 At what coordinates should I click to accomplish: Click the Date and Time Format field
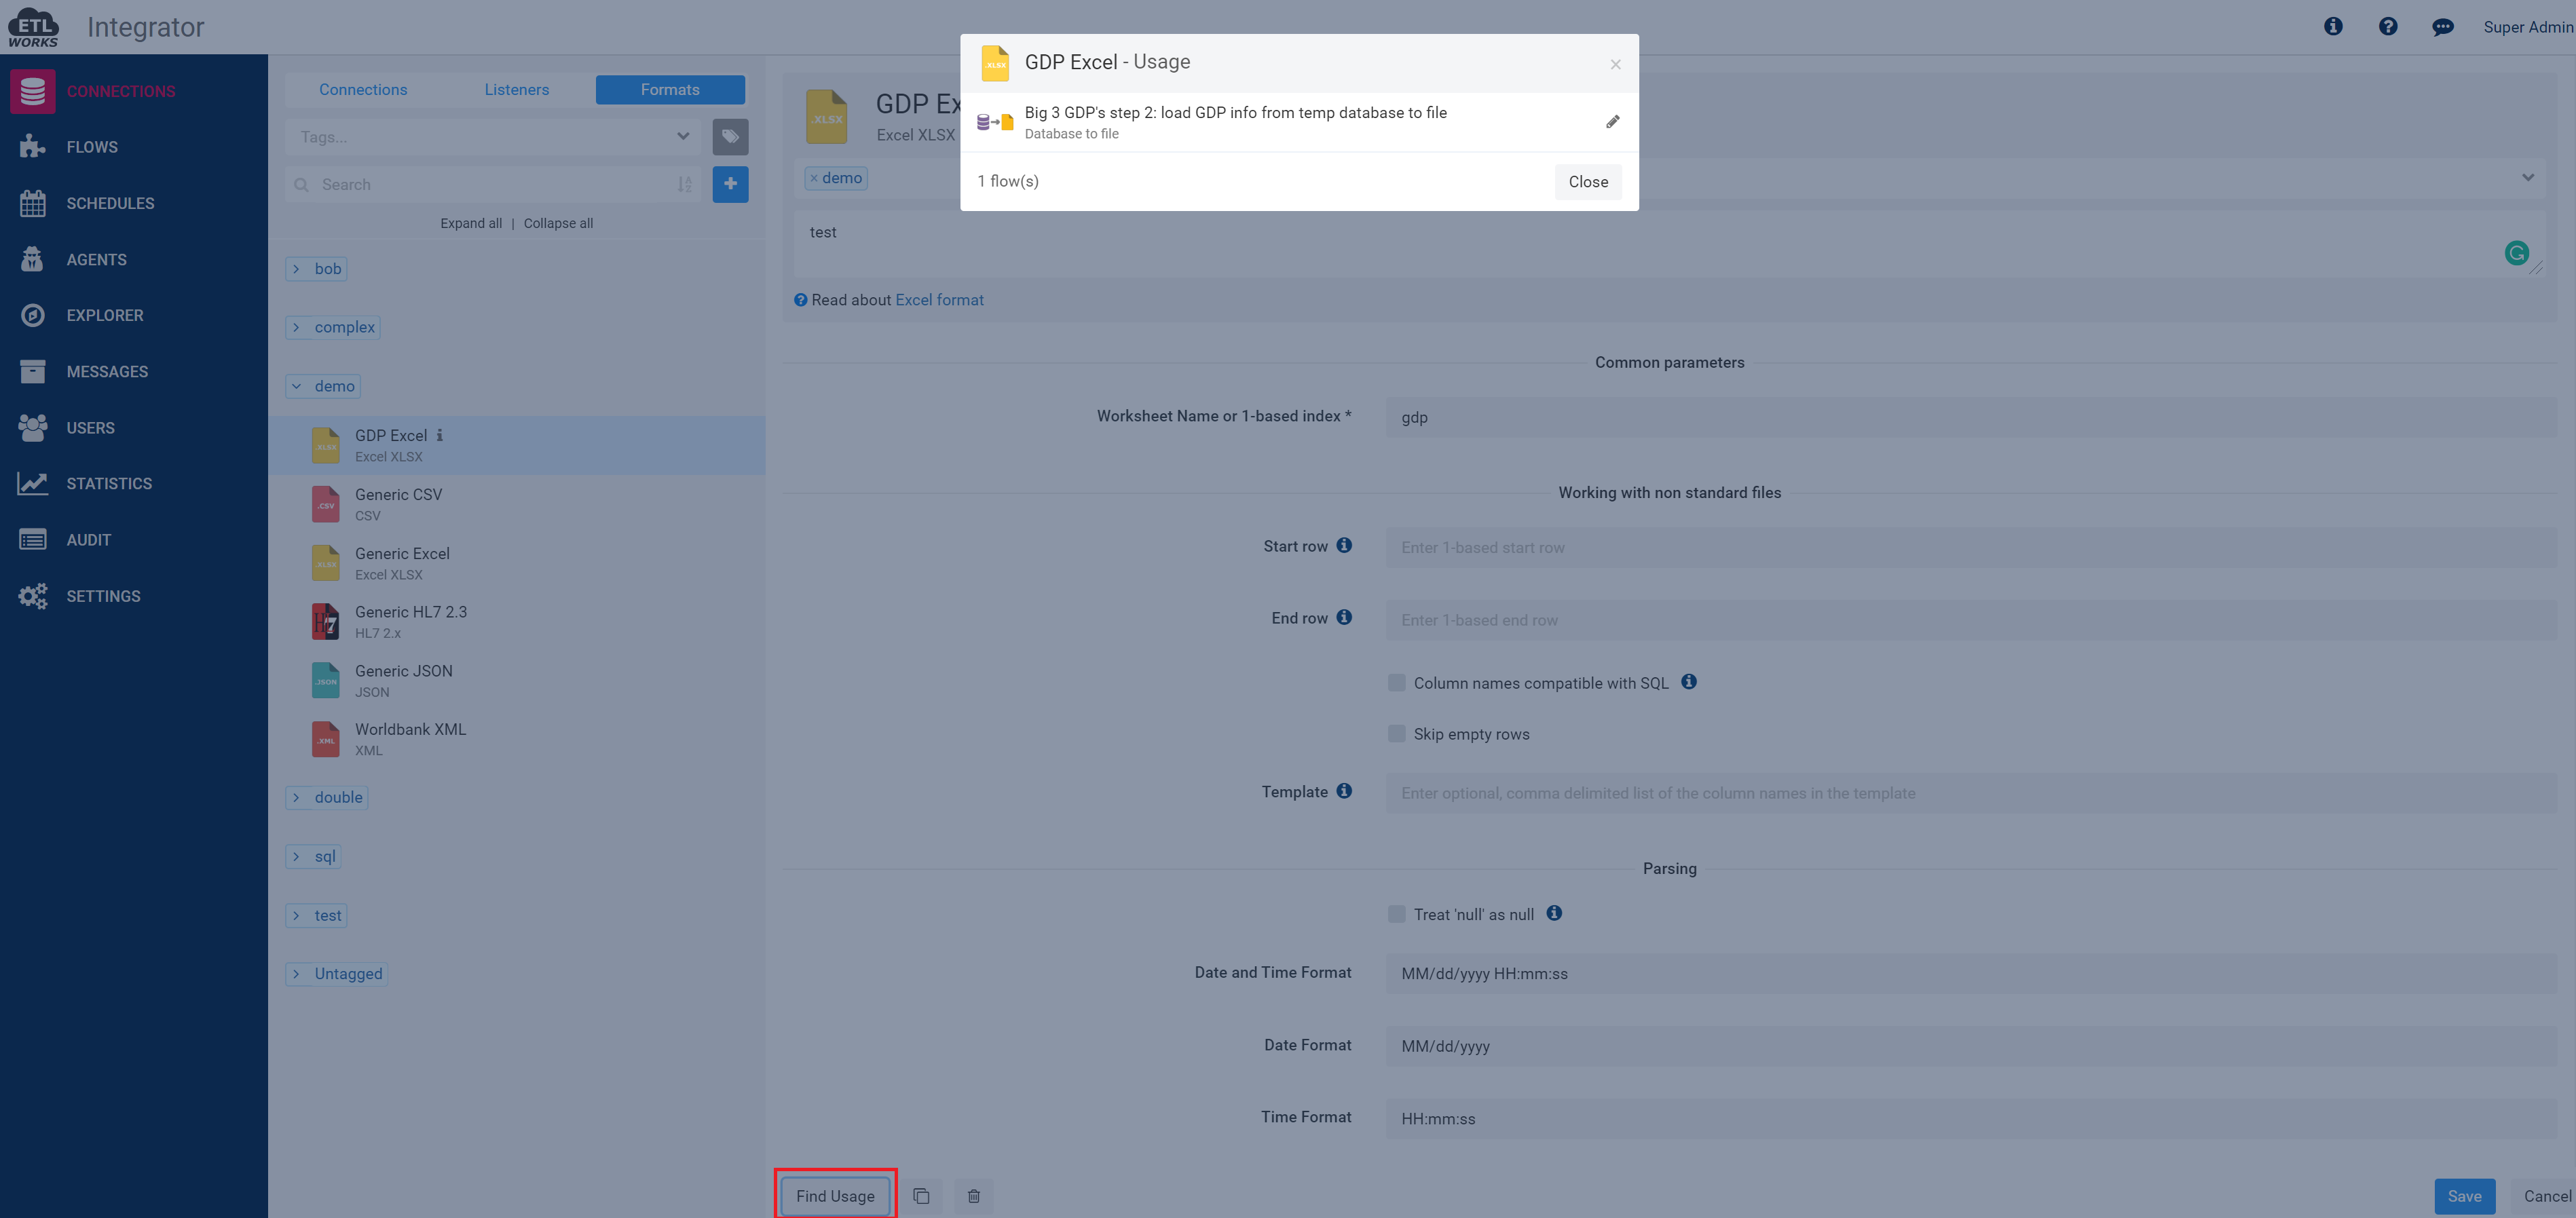coord(1970,973)
